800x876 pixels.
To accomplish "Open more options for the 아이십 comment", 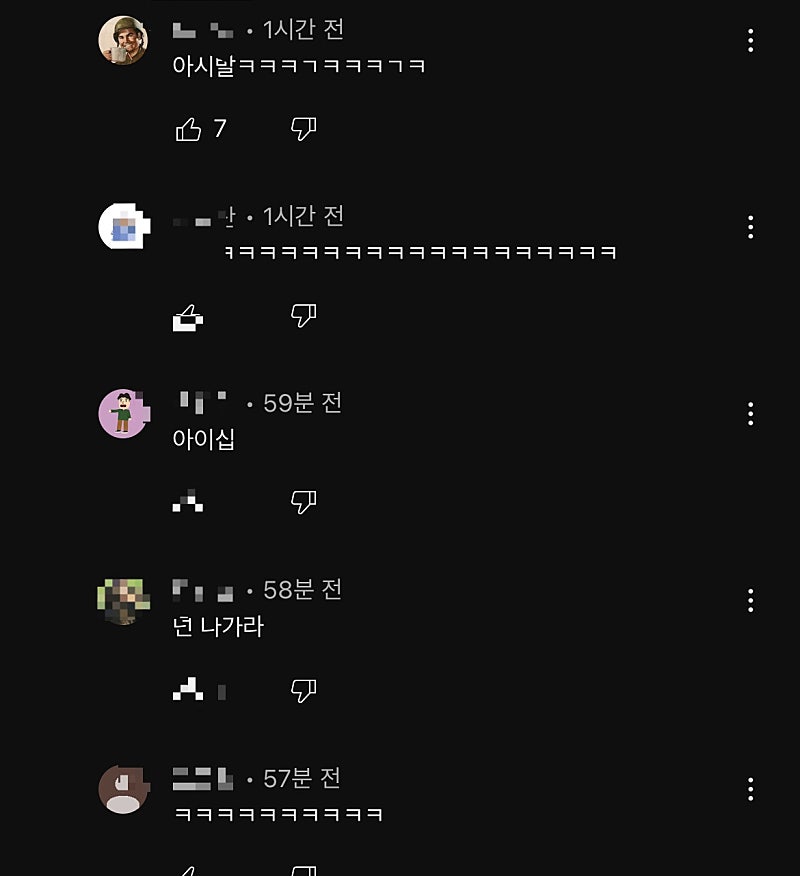I will [x=750, y=414].
